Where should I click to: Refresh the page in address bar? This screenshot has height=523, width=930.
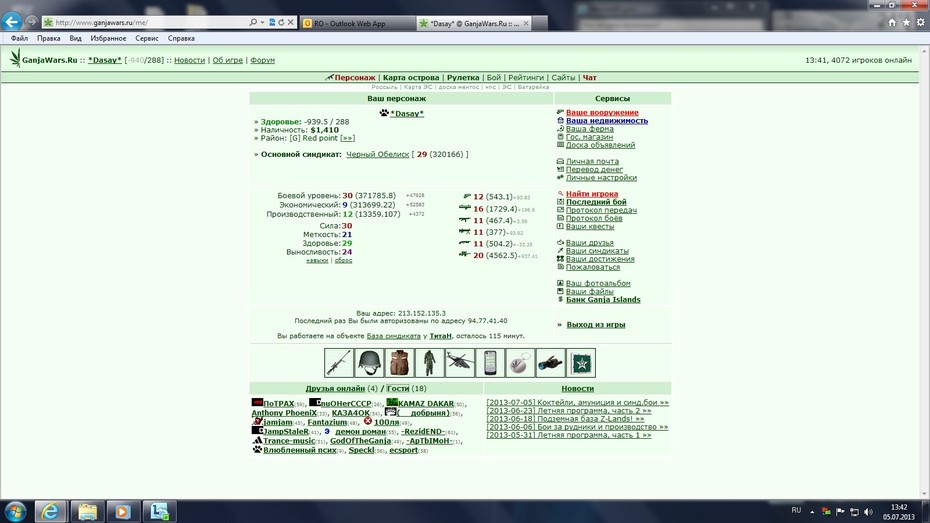tap(281, 23)
